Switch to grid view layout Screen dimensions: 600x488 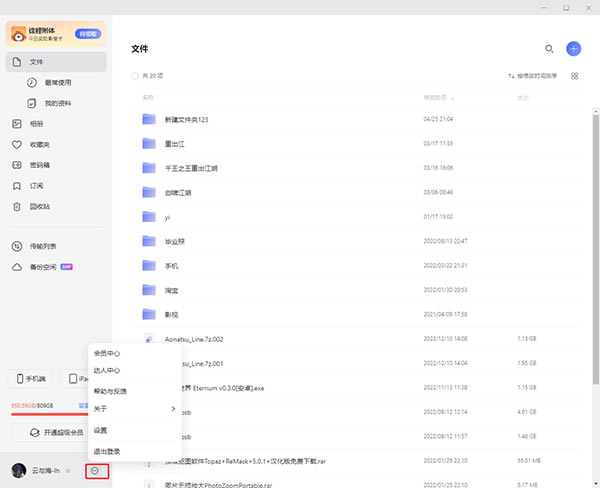point(574,76)
